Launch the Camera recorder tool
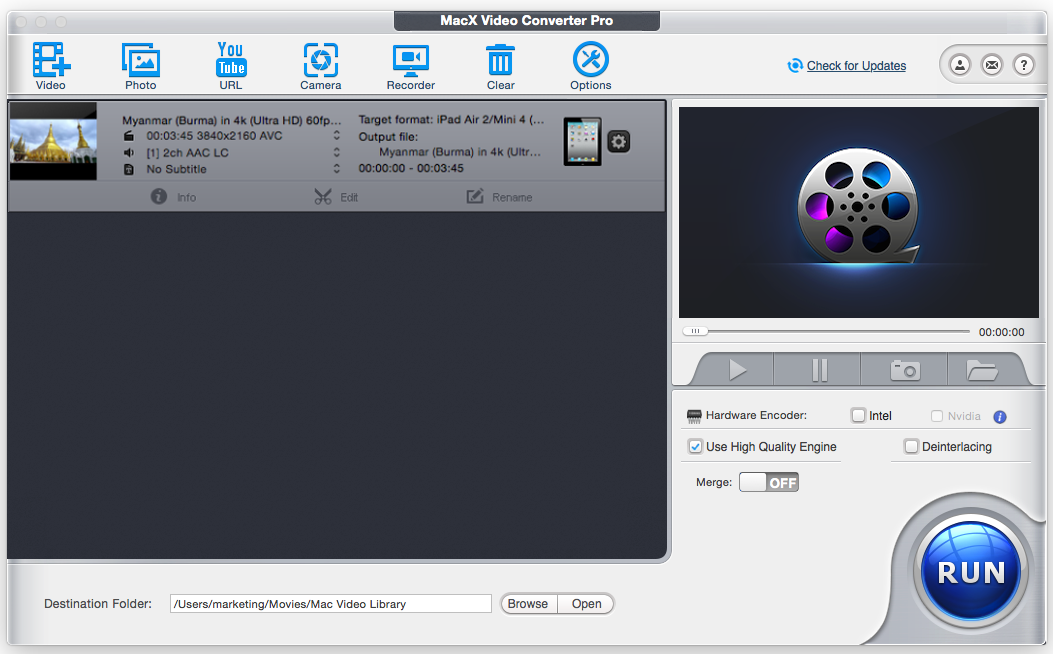This screenshot has height=654, width=1053. point(320,60)
